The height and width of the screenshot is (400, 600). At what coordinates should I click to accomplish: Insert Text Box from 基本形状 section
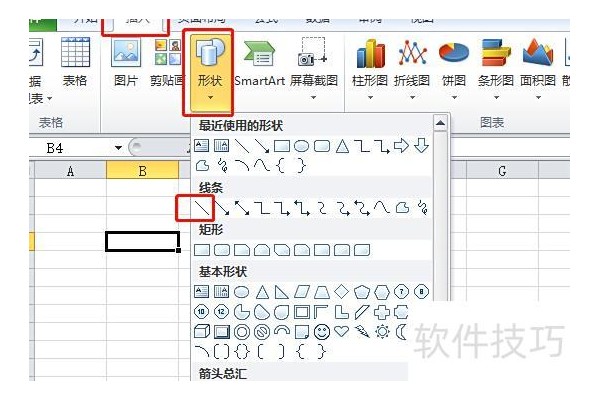[x=202, y=292]
